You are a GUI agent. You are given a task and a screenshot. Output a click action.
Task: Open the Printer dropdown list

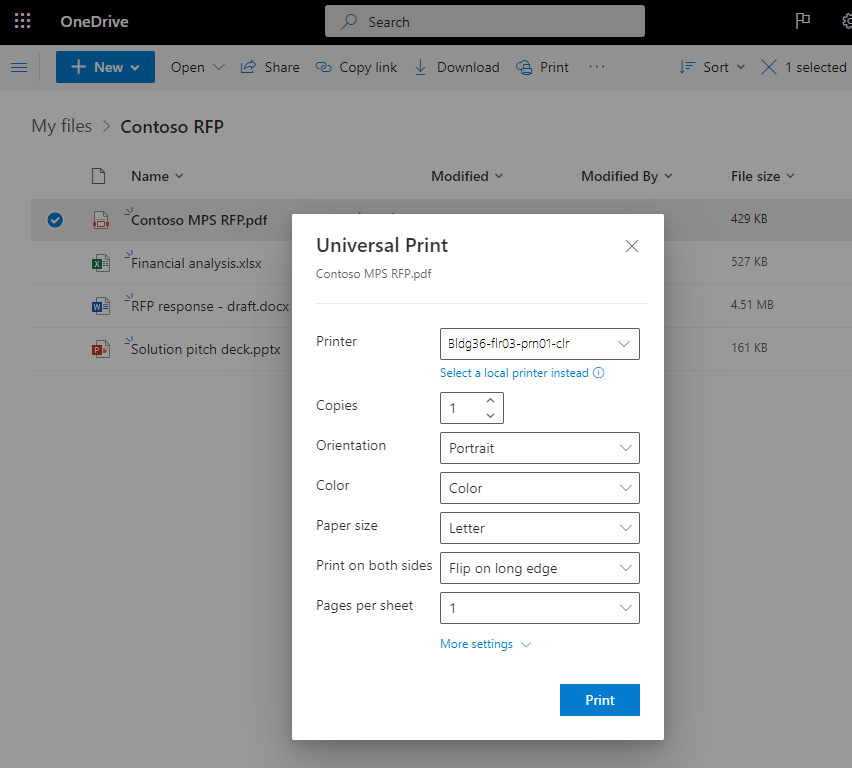[x=539, y=344]
